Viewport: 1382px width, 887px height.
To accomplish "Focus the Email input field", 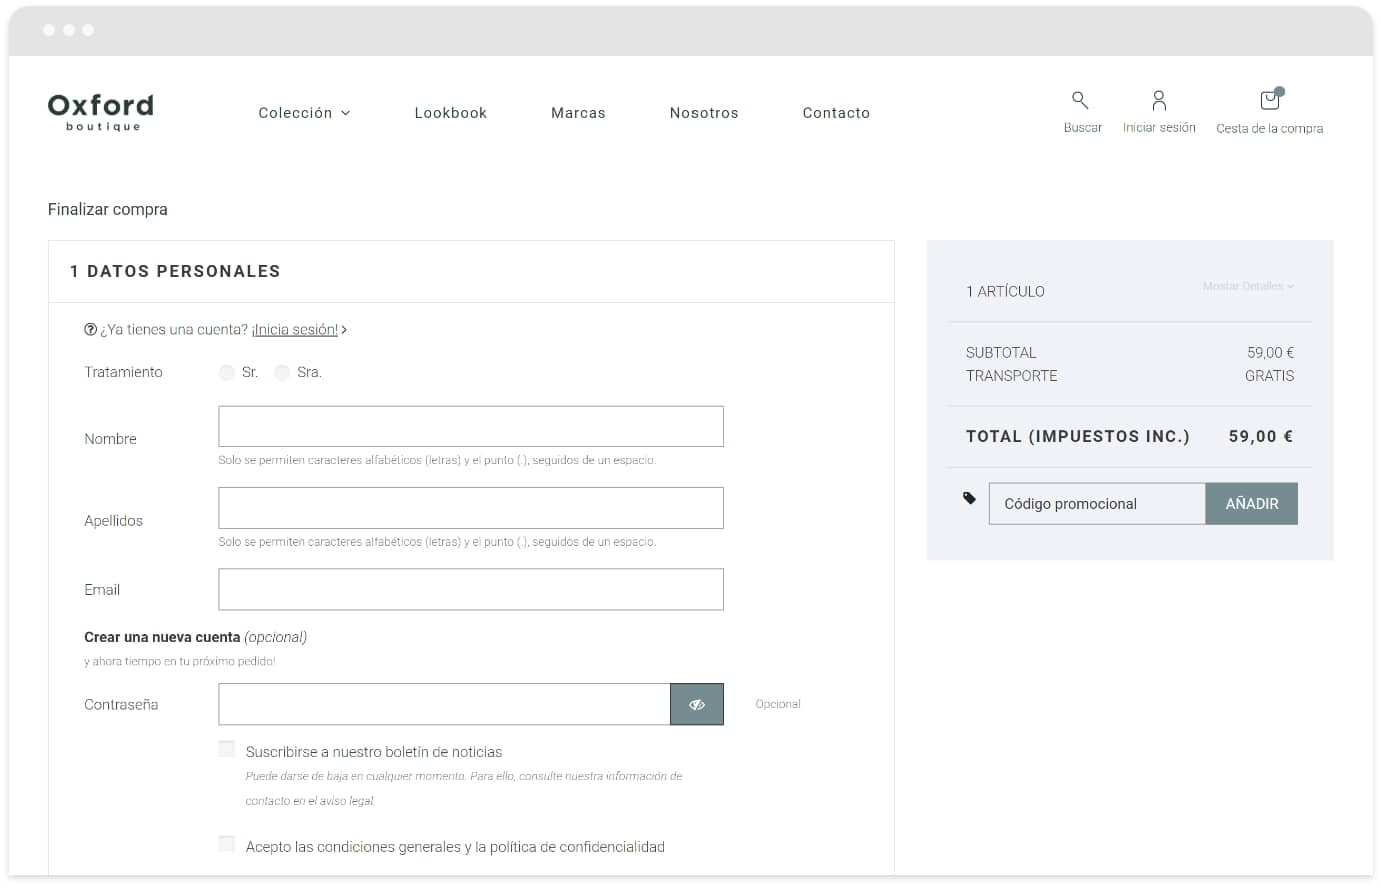I will 471,590.
